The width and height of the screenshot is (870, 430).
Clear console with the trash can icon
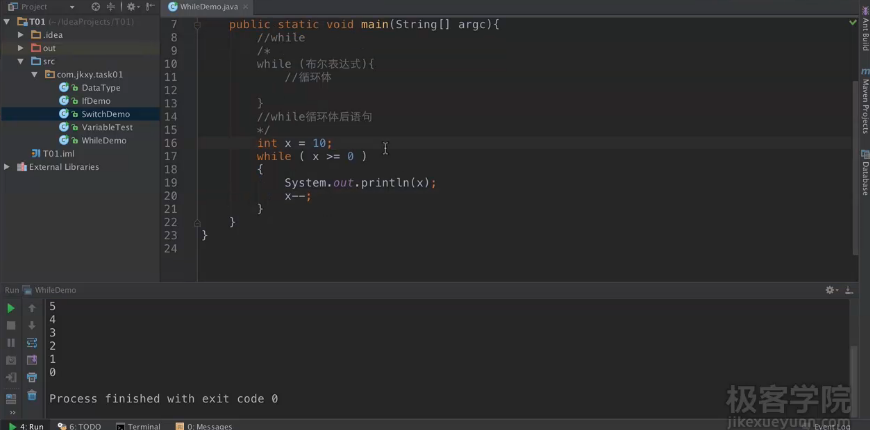32,396
